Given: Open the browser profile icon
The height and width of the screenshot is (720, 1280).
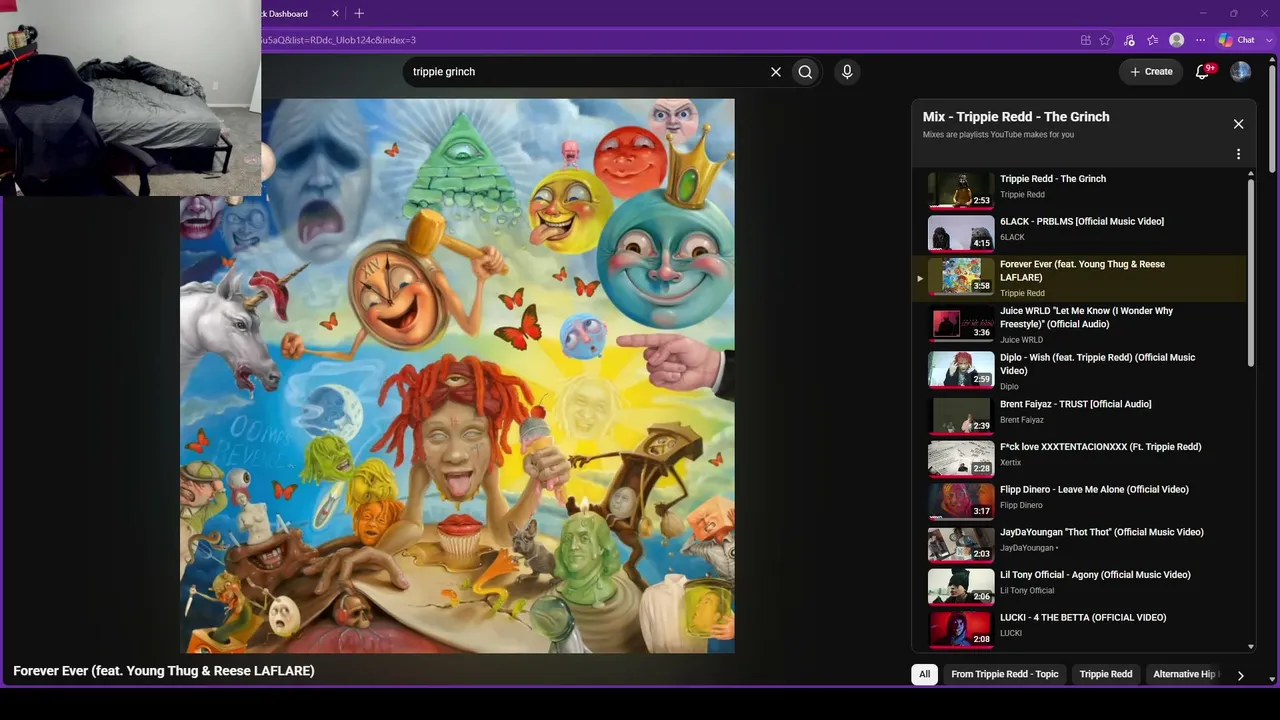Looking at the screenshot, I should pyautogui.click(x=1177, y=40).
